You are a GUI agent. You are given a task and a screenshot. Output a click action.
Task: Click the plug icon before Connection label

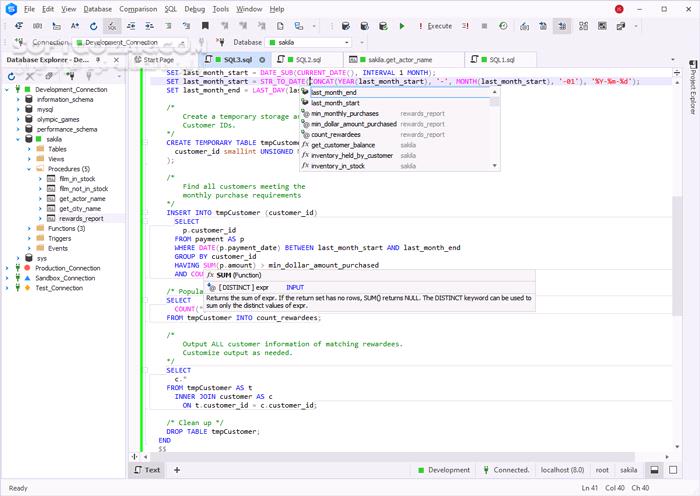[19, 42]
